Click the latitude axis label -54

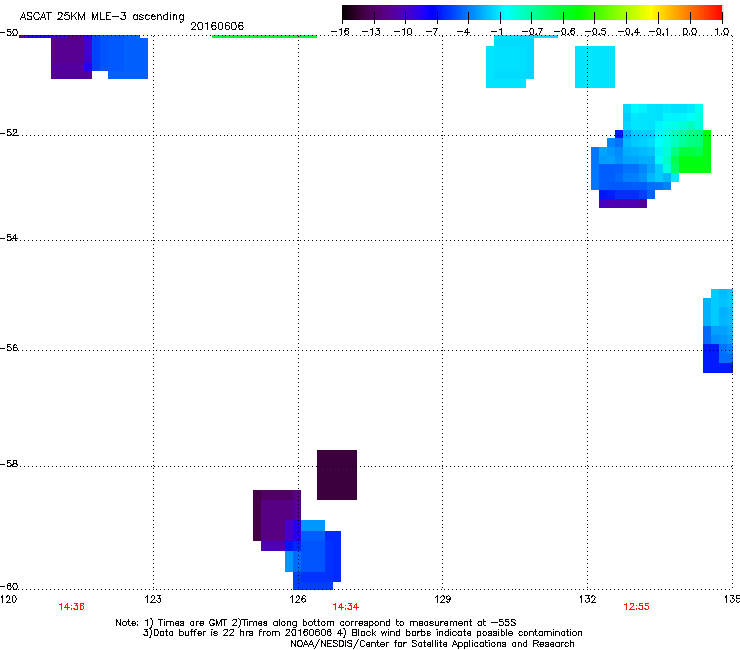[9, 237]
